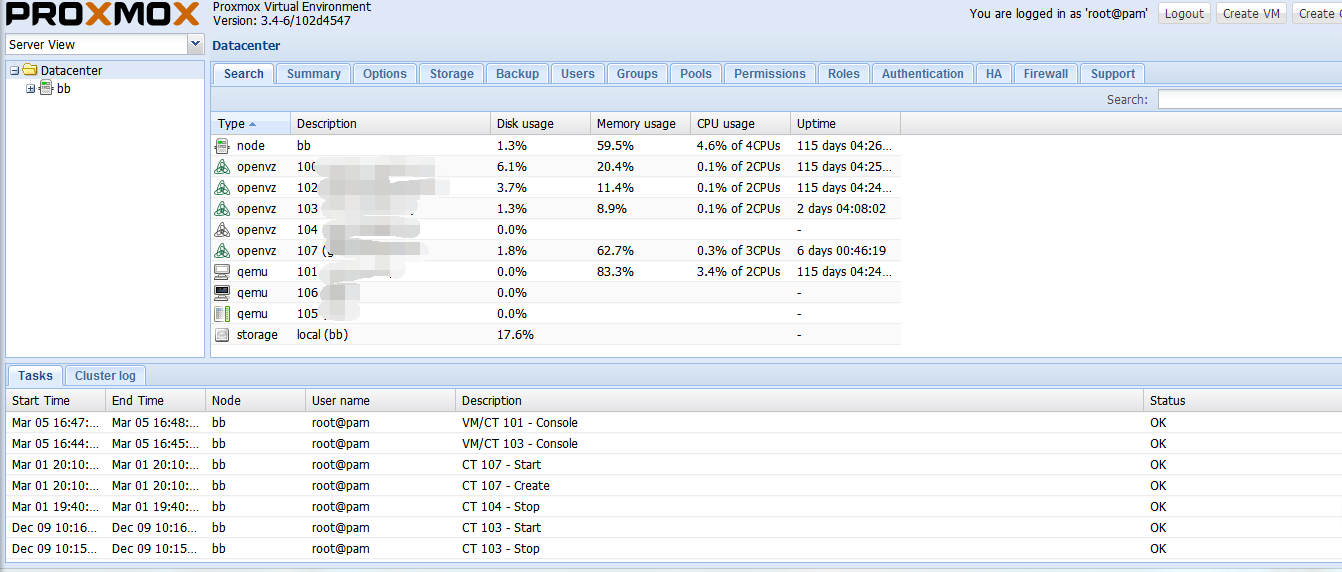Click the Create VM button

pos(1251,14)
